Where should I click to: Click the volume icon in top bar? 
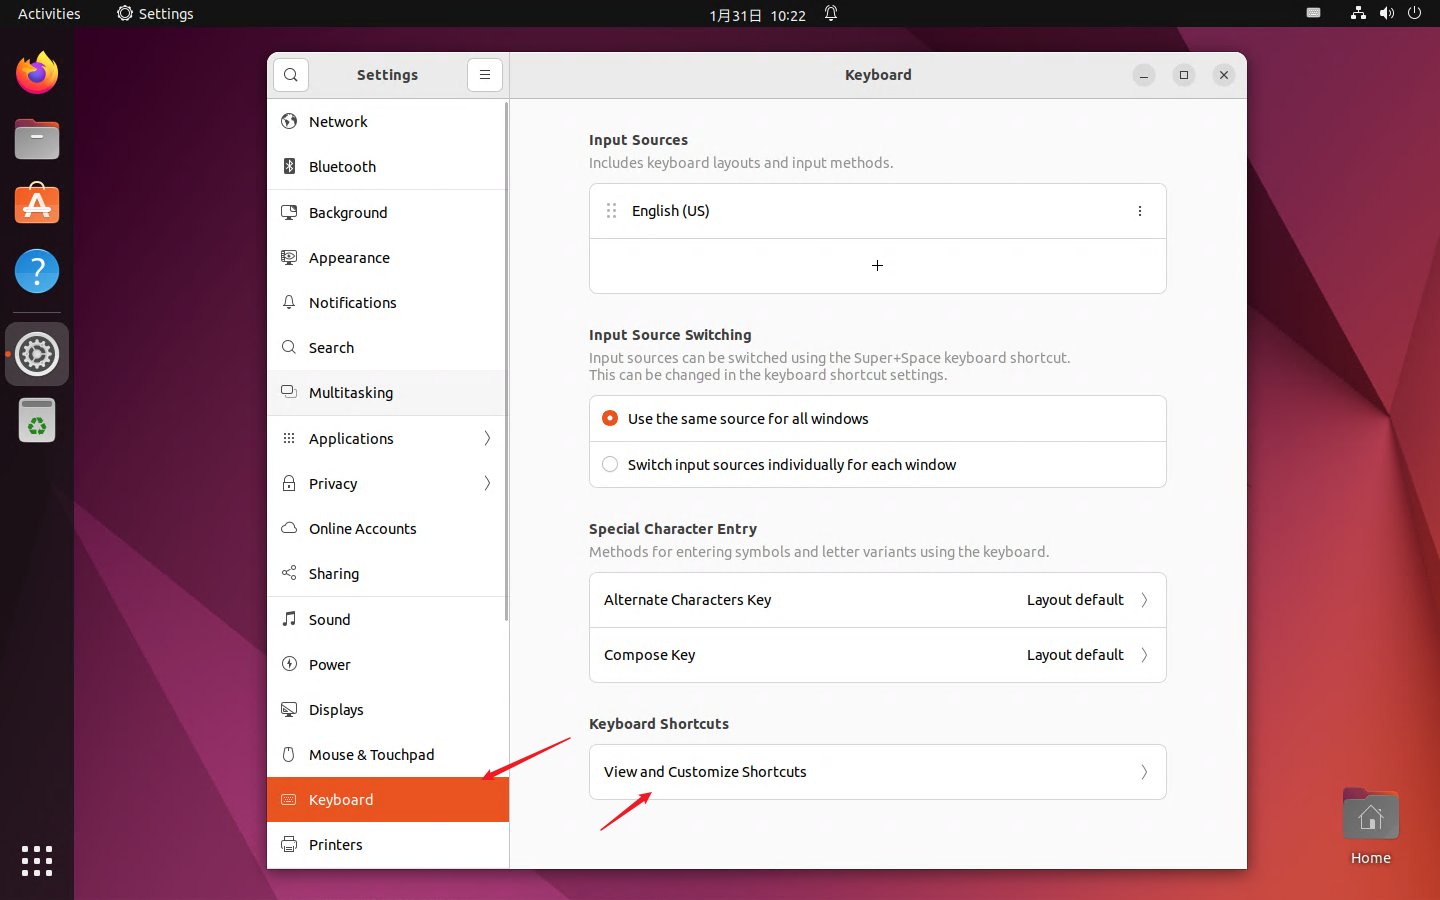[x=1387, y=14]
